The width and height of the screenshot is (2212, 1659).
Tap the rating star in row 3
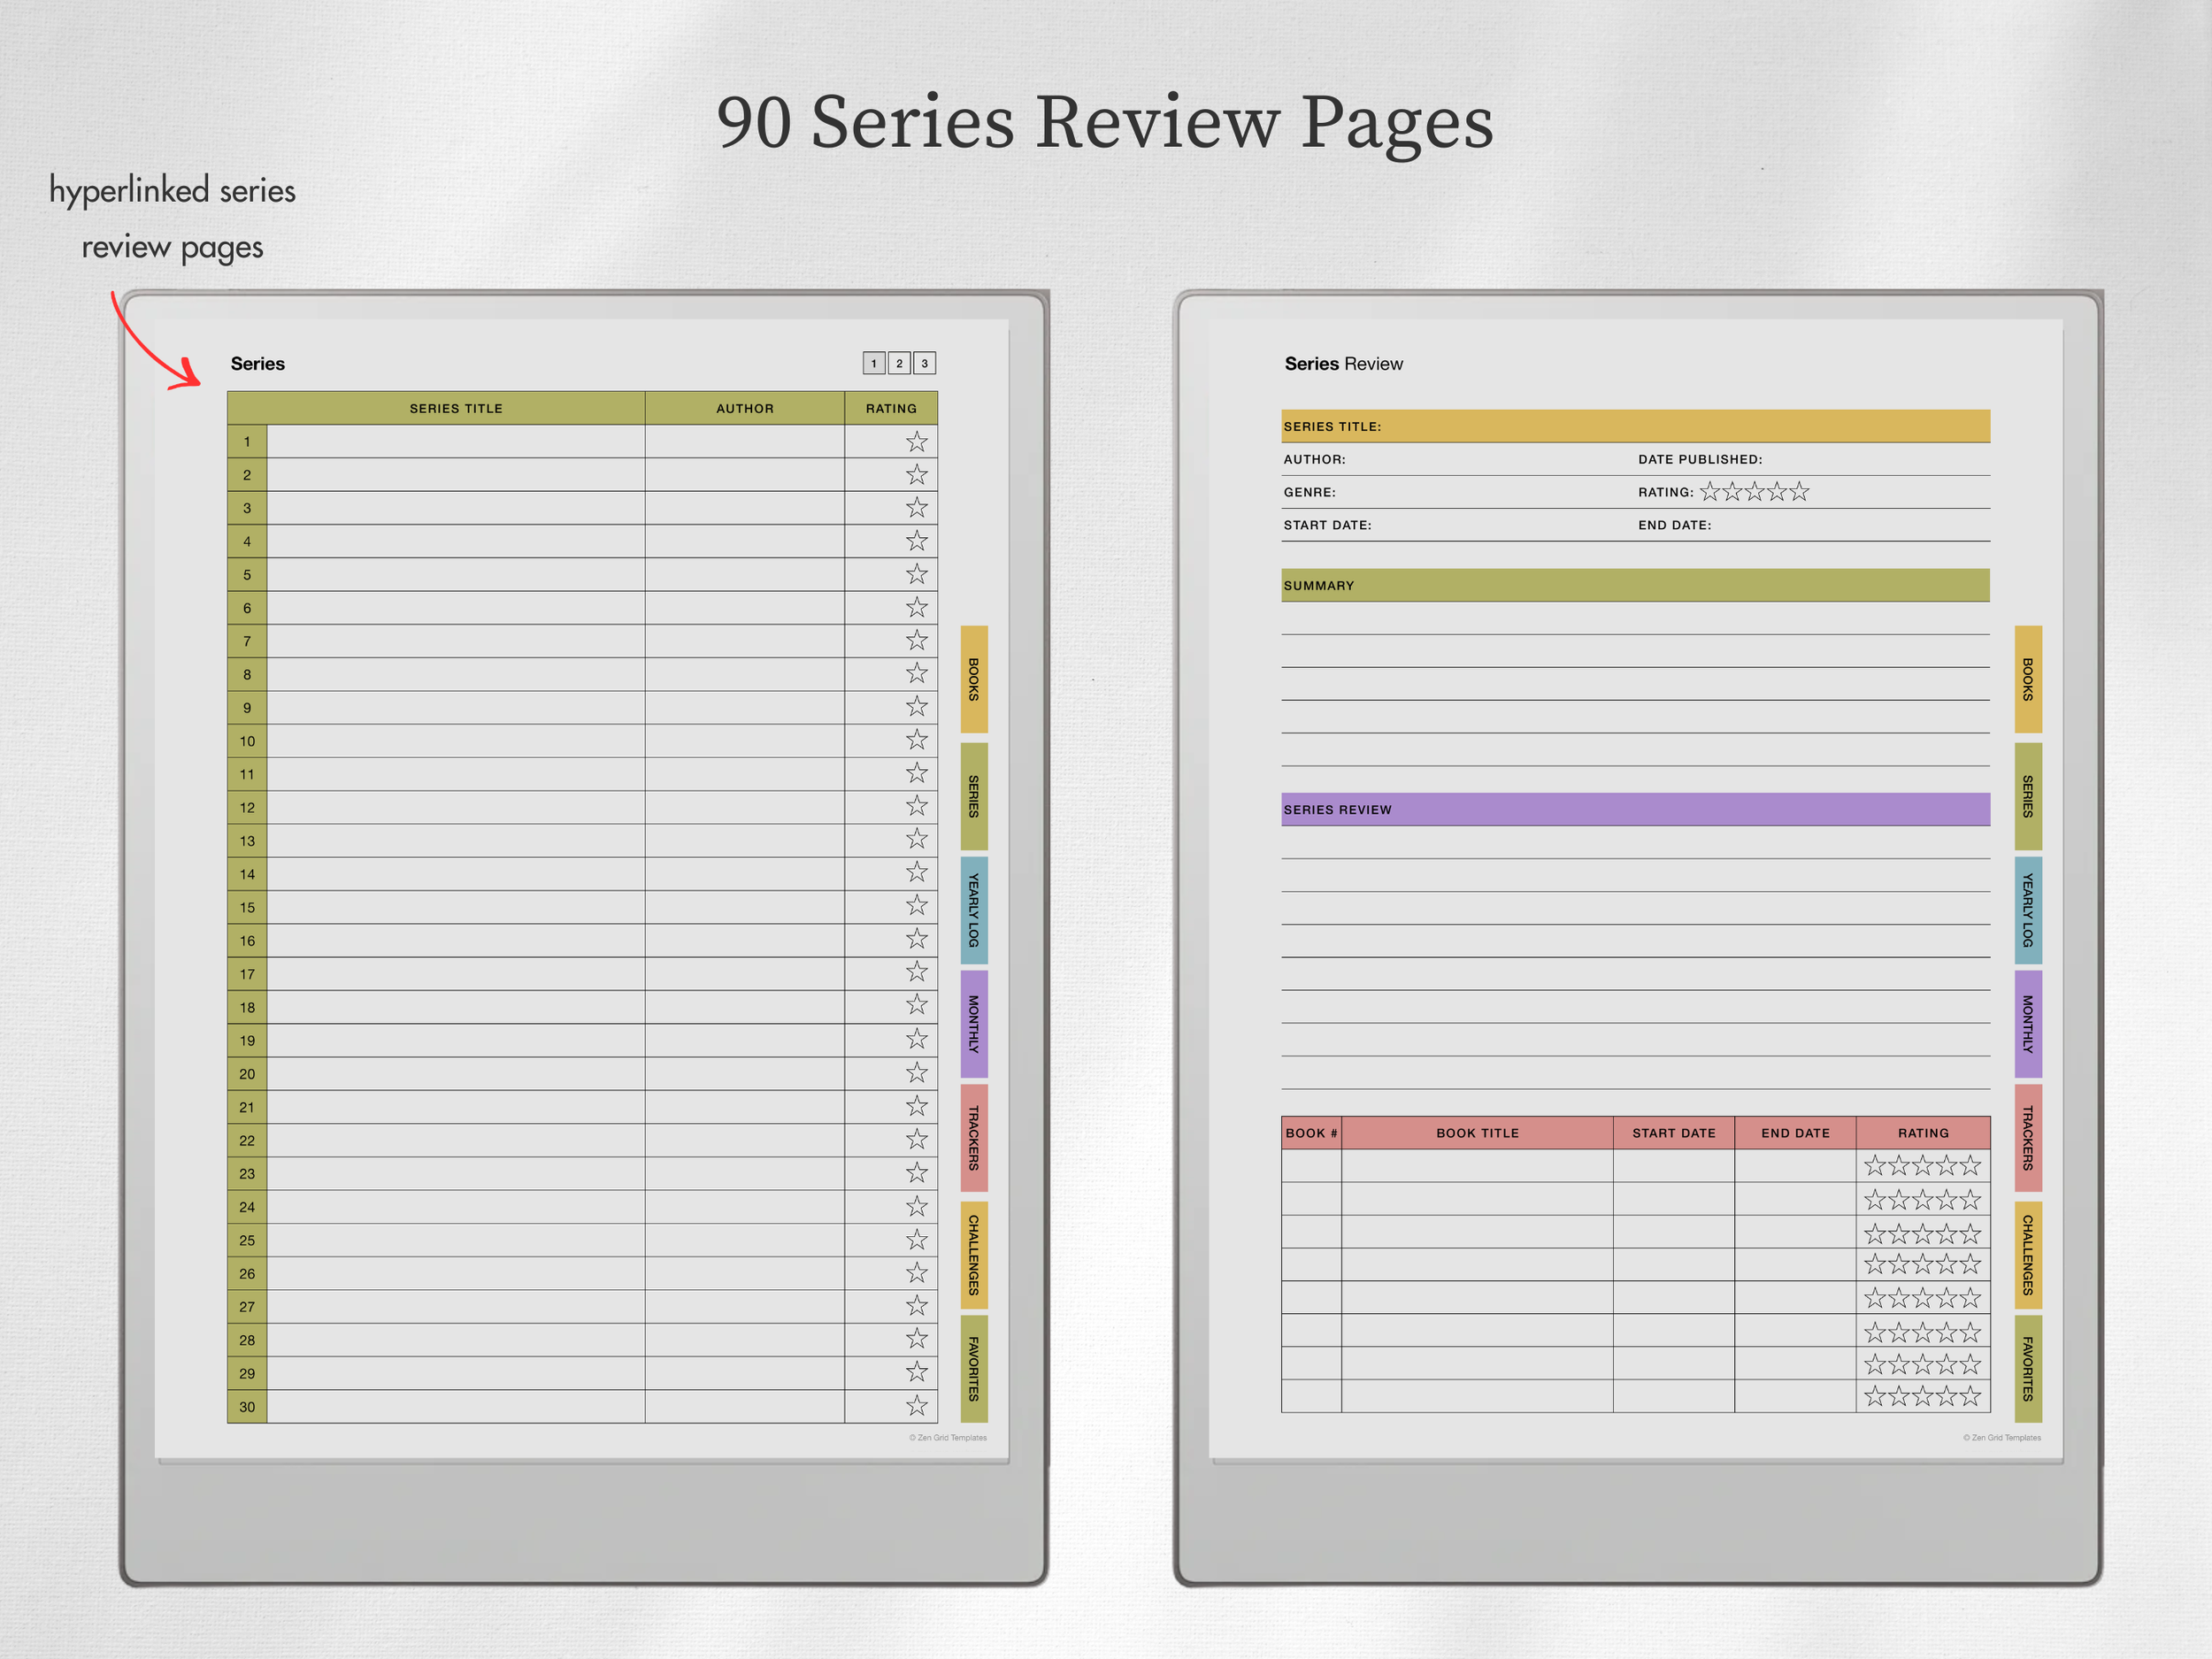[917, 507]
